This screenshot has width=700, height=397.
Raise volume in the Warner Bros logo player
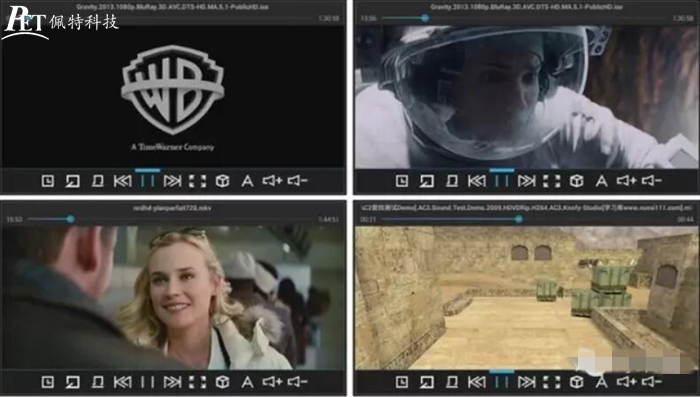click(x=272, y=181)
